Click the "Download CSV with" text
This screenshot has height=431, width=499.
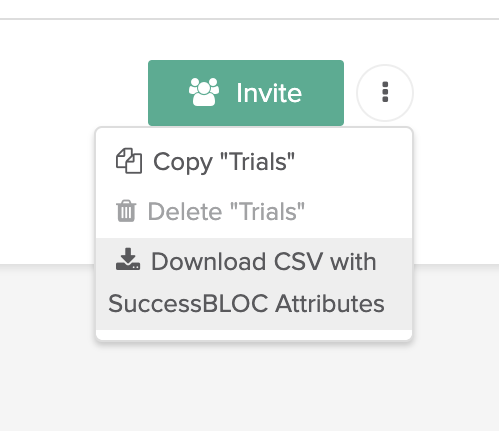[x=264, y=262]
